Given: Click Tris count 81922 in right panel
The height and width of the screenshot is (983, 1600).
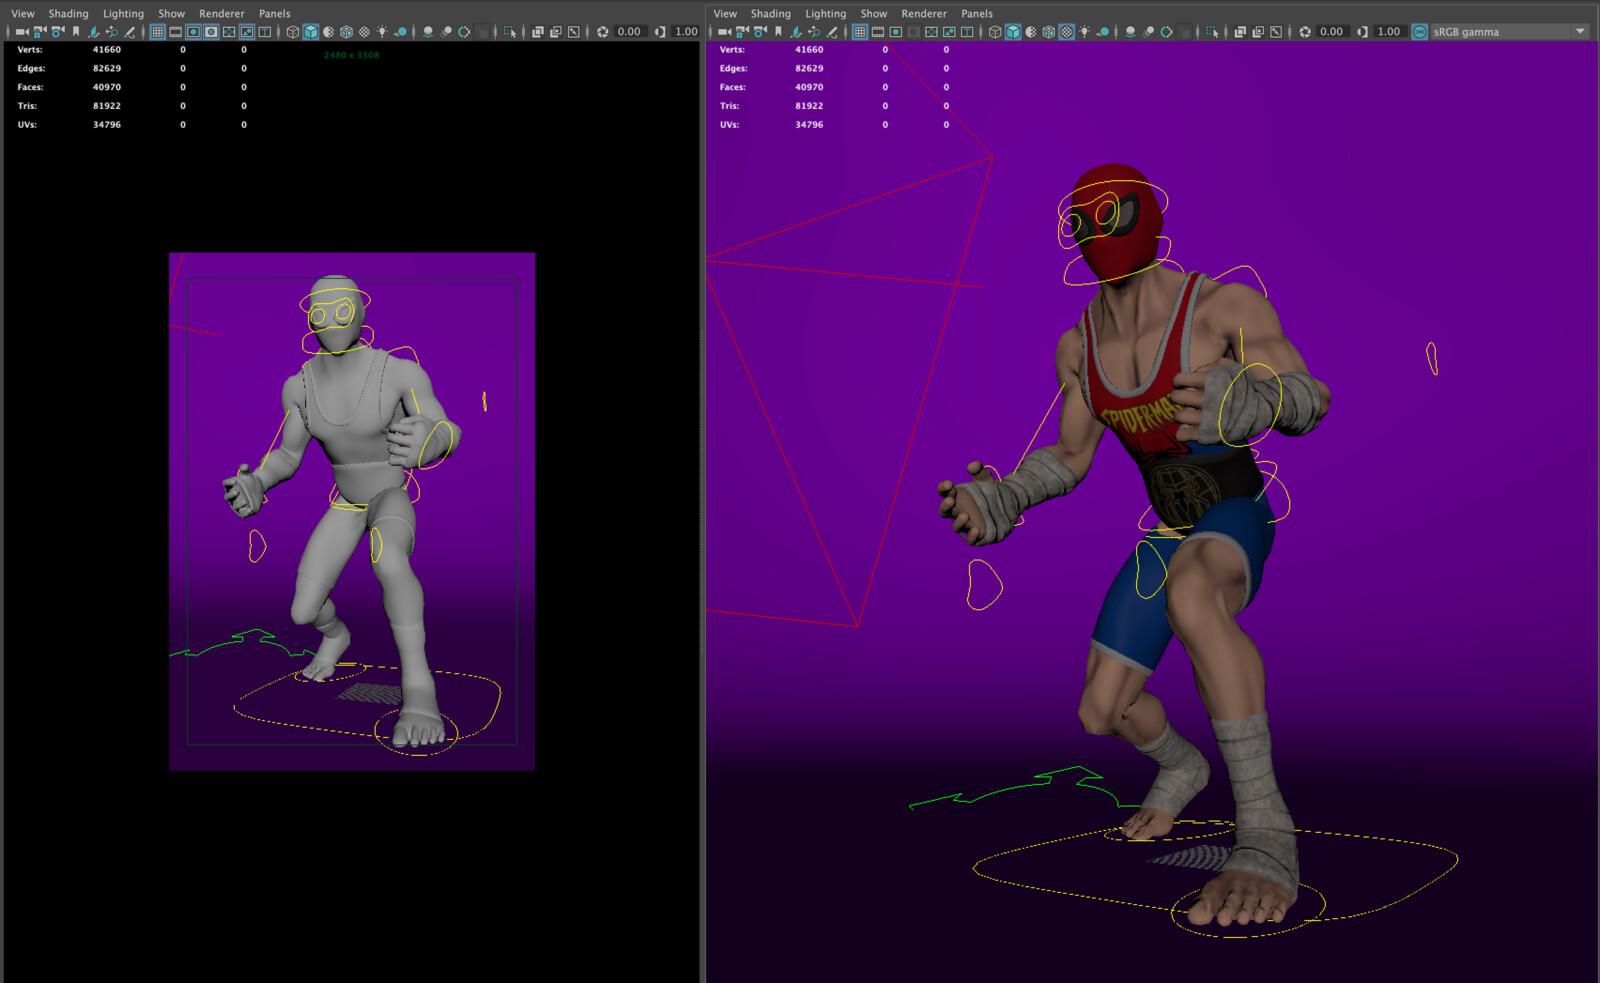Looking at the screenshot, I should coord(809,106).
